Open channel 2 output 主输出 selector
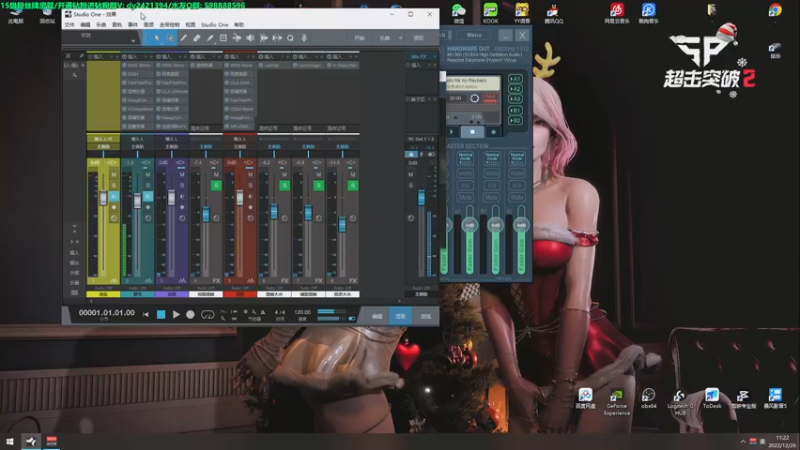Screen dimensions: 800x450 coord(137,146)
